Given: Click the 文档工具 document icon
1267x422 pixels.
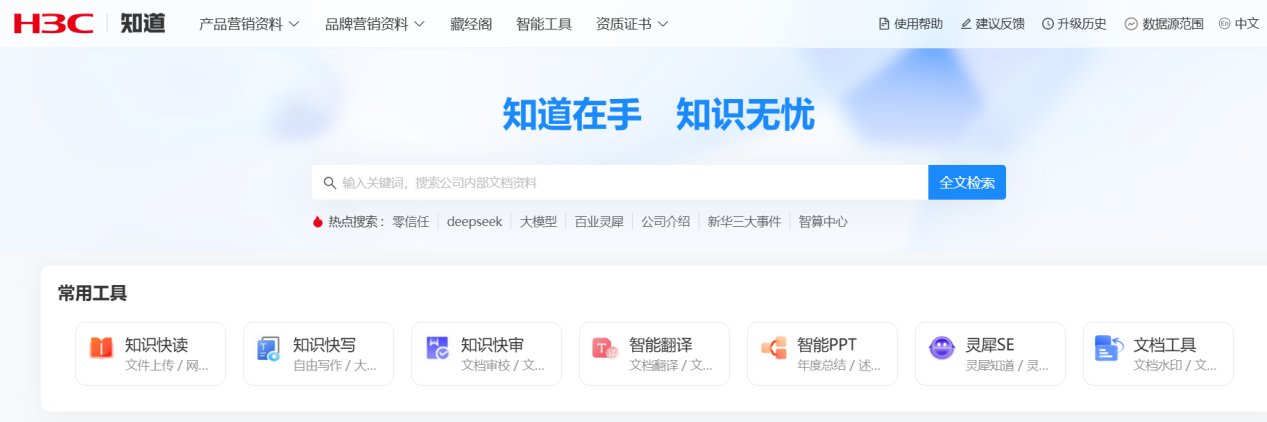Looking at the screenshot, I should pyautogui.click(x=1109, y=348).
